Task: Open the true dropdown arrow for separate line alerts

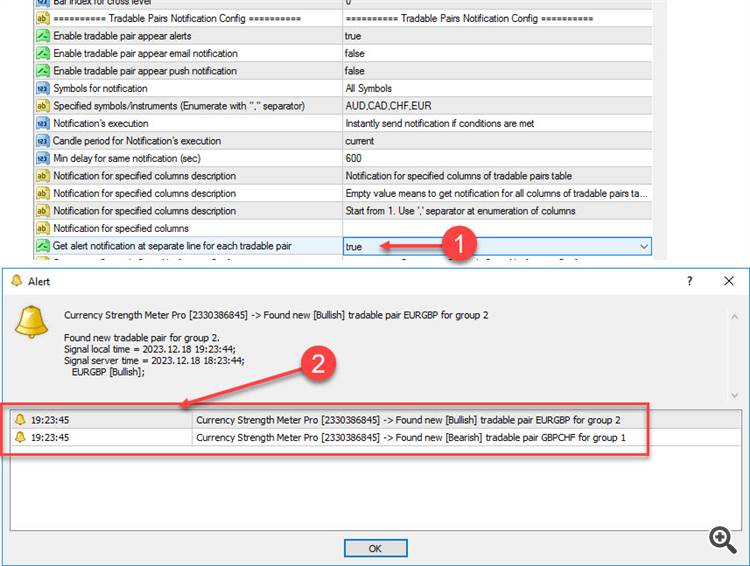Action: (x=644, y=246)
